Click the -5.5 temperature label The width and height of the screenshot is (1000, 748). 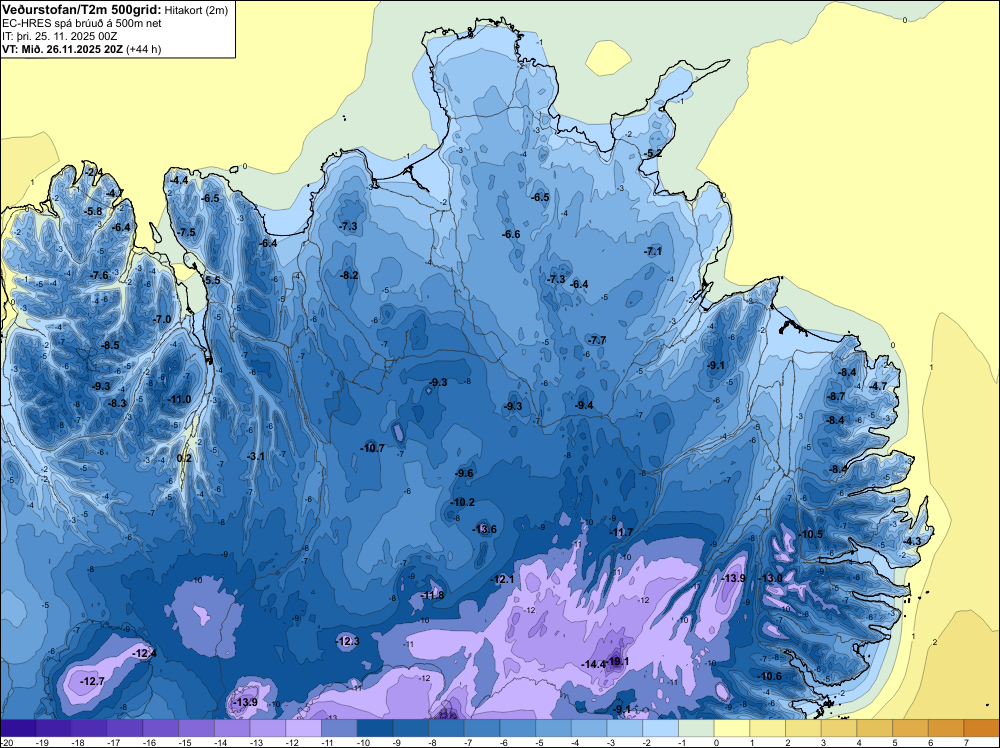(x=212, y=280)
